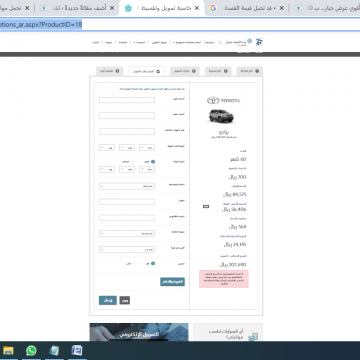Open the wide dropdown below the date selectors
Screen dimensions: 360x360
coord(127,186)
